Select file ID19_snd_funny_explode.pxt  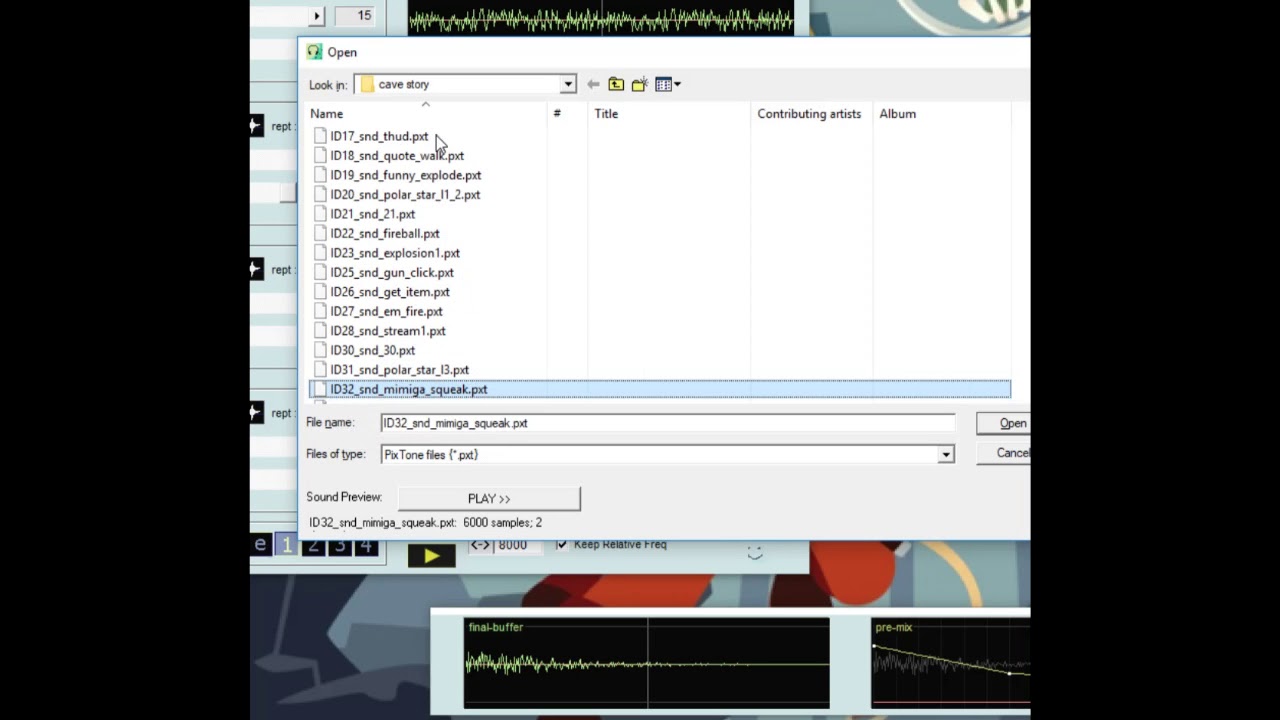tap(405, 175)
